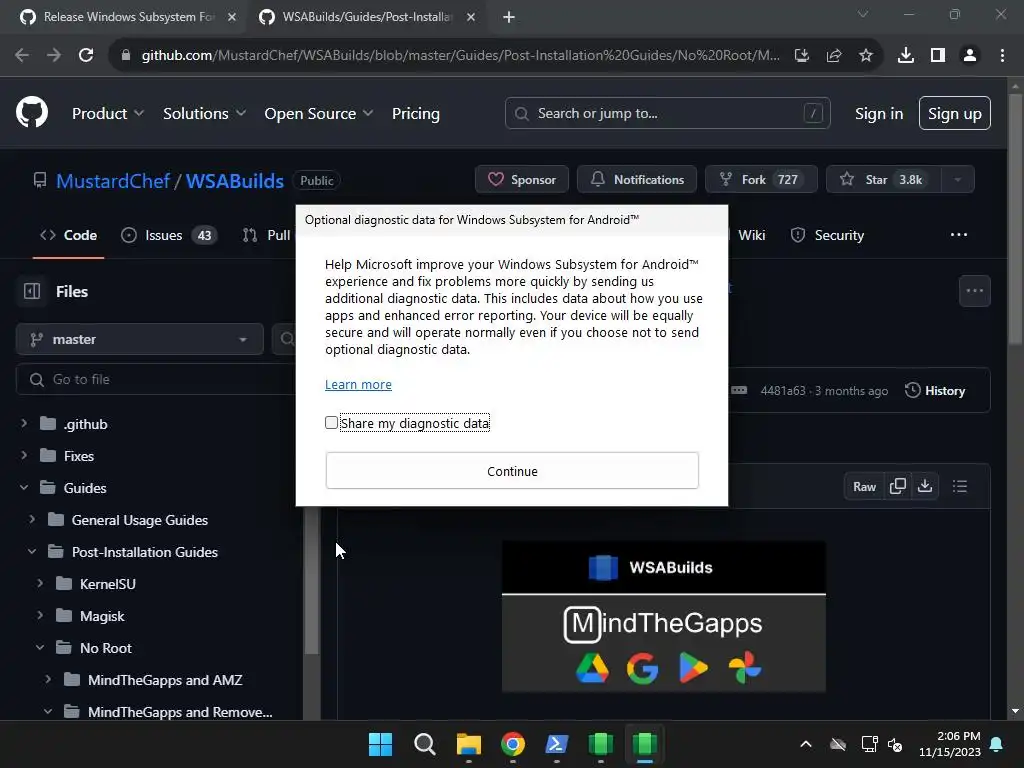Click the Sign up button

955,114
